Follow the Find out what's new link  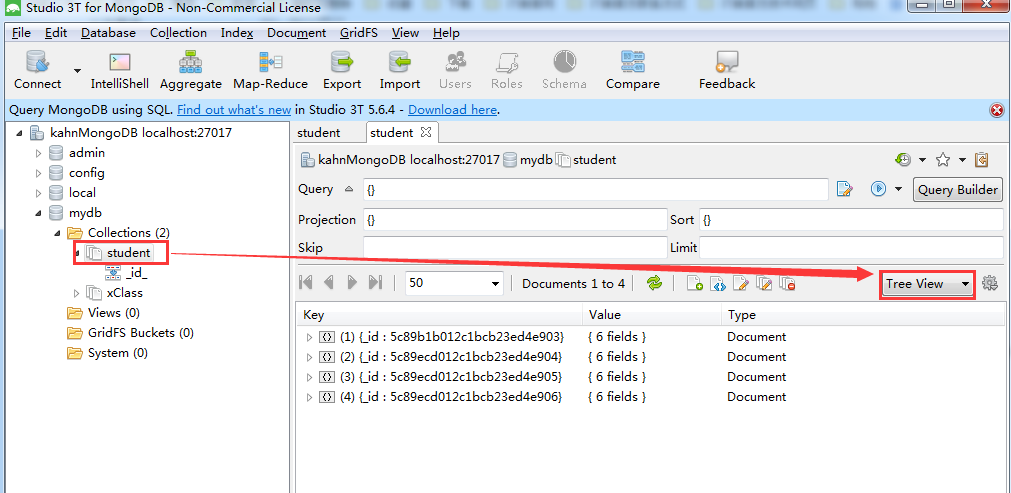[234, 110]
